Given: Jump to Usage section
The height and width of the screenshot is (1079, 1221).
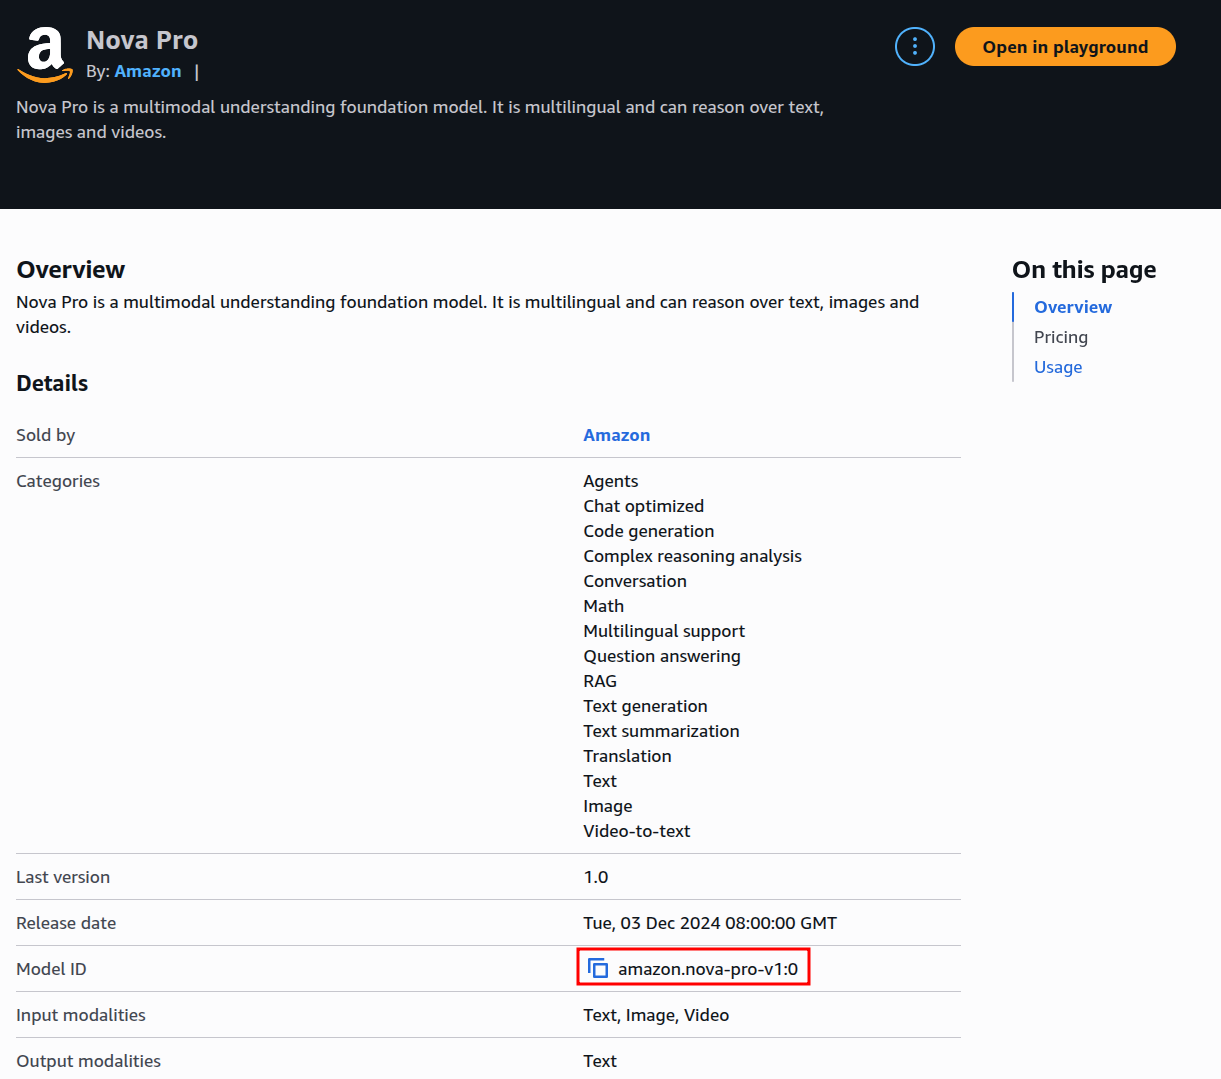Looking at the screenshot, I should (x=1058, y=367).
